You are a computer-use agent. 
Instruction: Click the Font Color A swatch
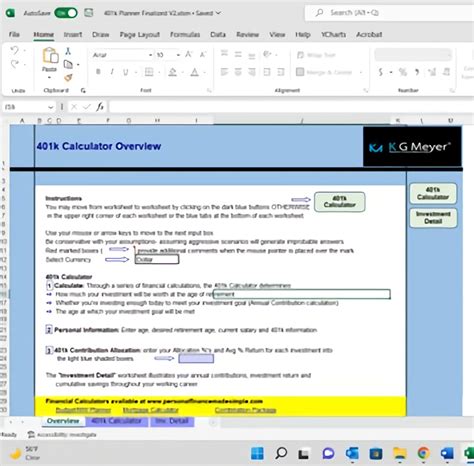(x=195, y=72)
